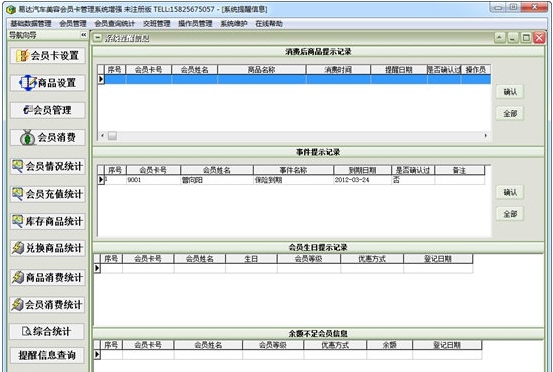Screen dimensions: 553x372
Task: Open the 系统维护 menu
Action: [233, 24]
